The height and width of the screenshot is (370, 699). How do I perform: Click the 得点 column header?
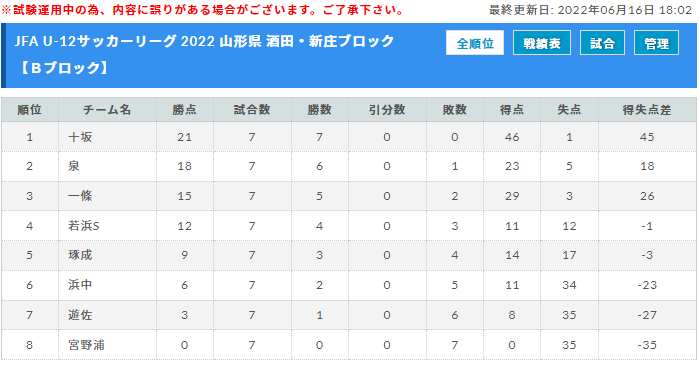(x=512, y=110)
